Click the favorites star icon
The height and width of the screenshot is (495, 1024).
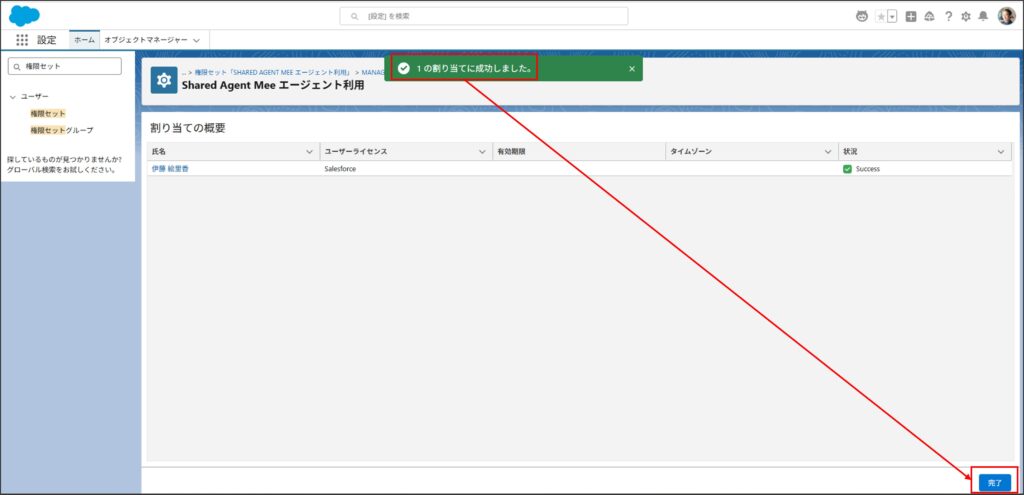click(880, 16)
